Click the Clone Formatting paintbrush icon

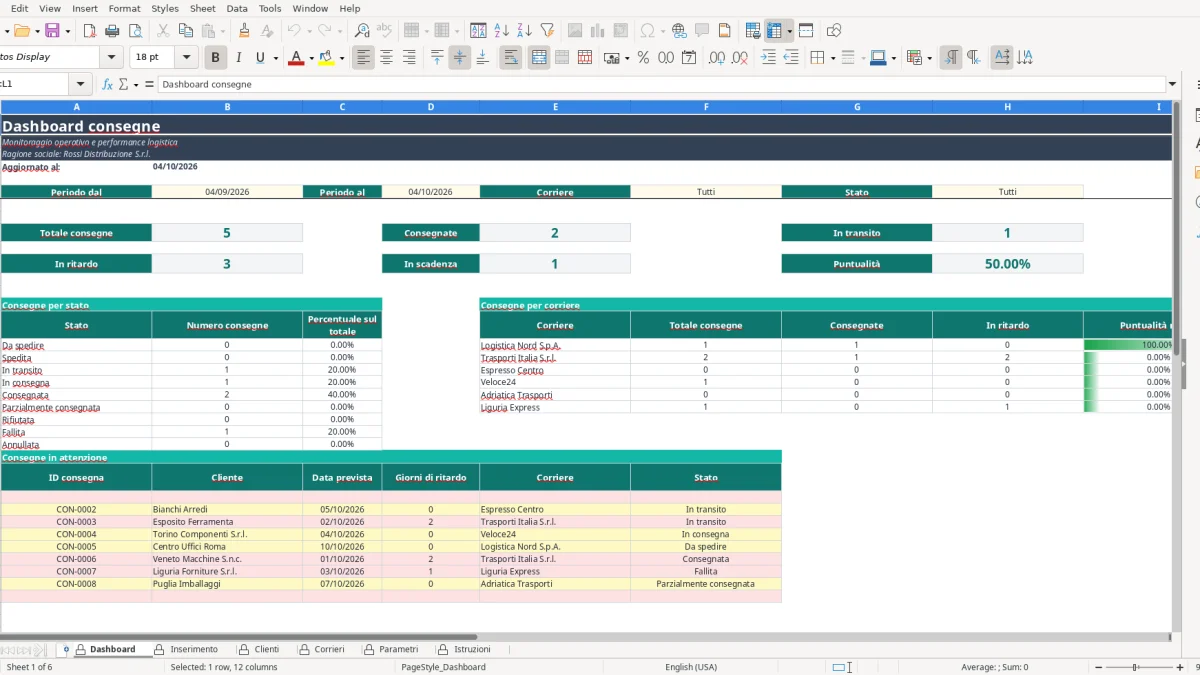point(244,31)
